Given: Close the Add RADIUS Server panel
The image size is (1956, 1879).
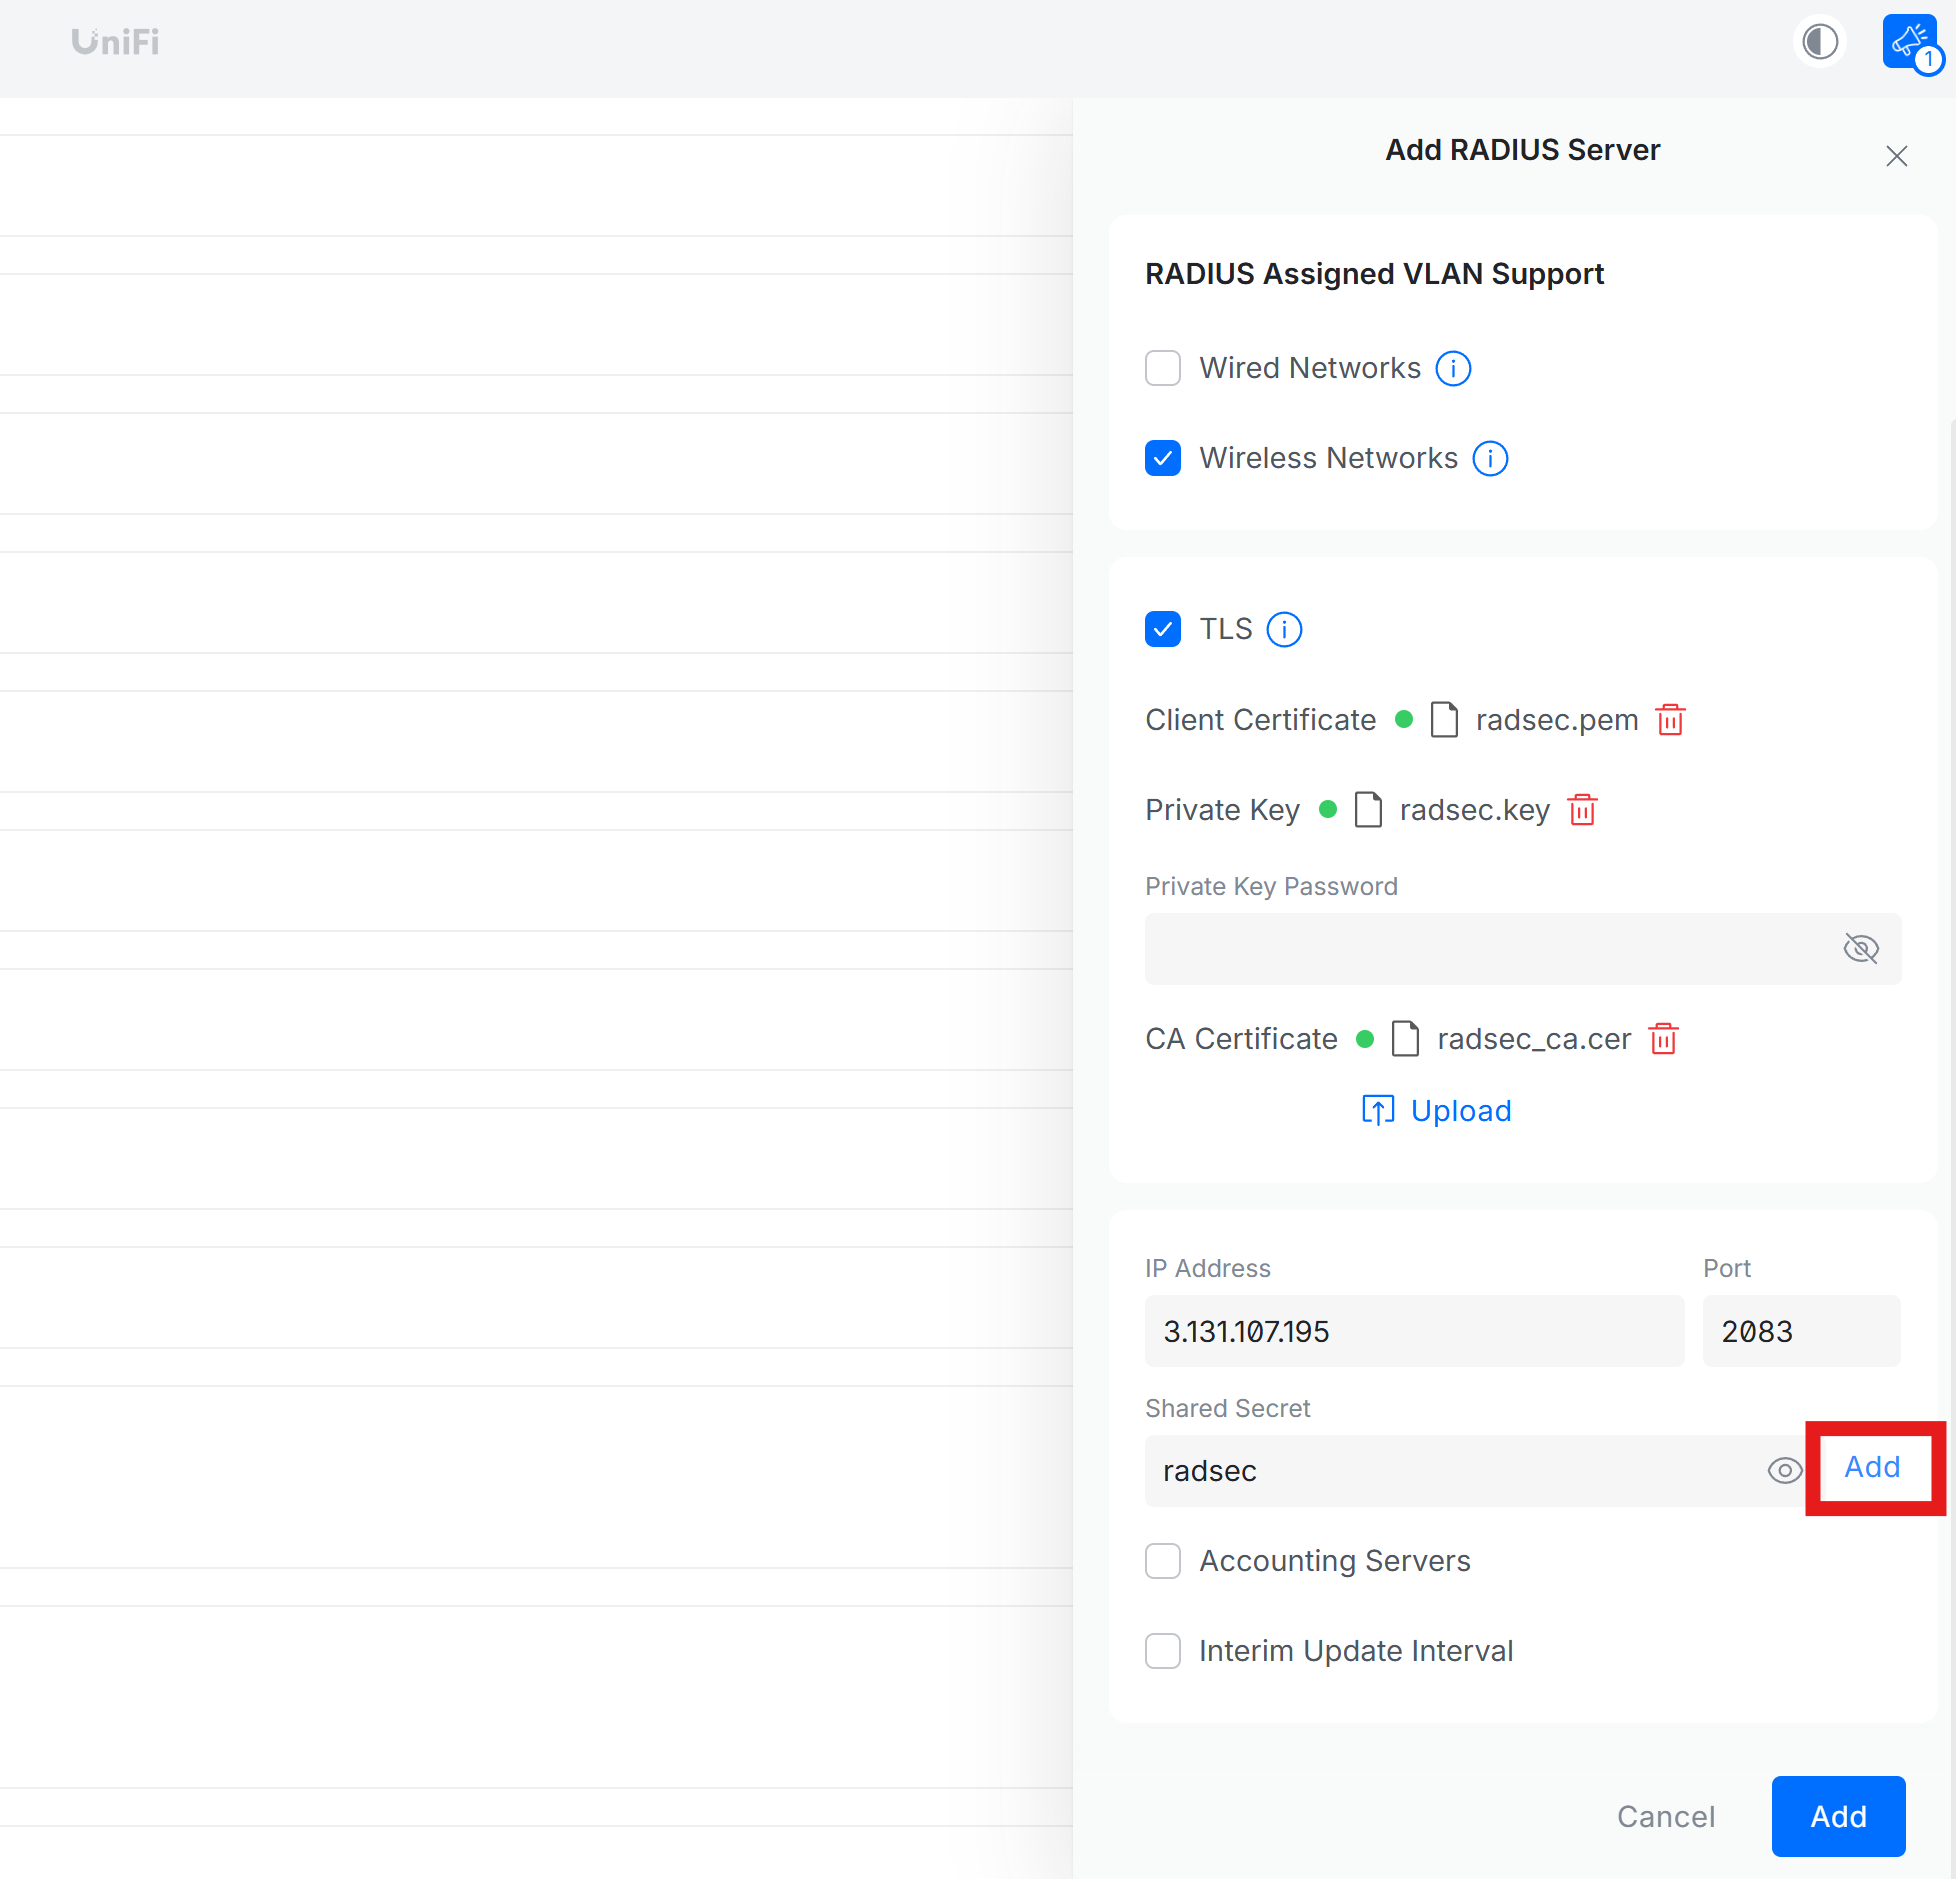Looking at the screenshot, I should [x=1897, y=156].
